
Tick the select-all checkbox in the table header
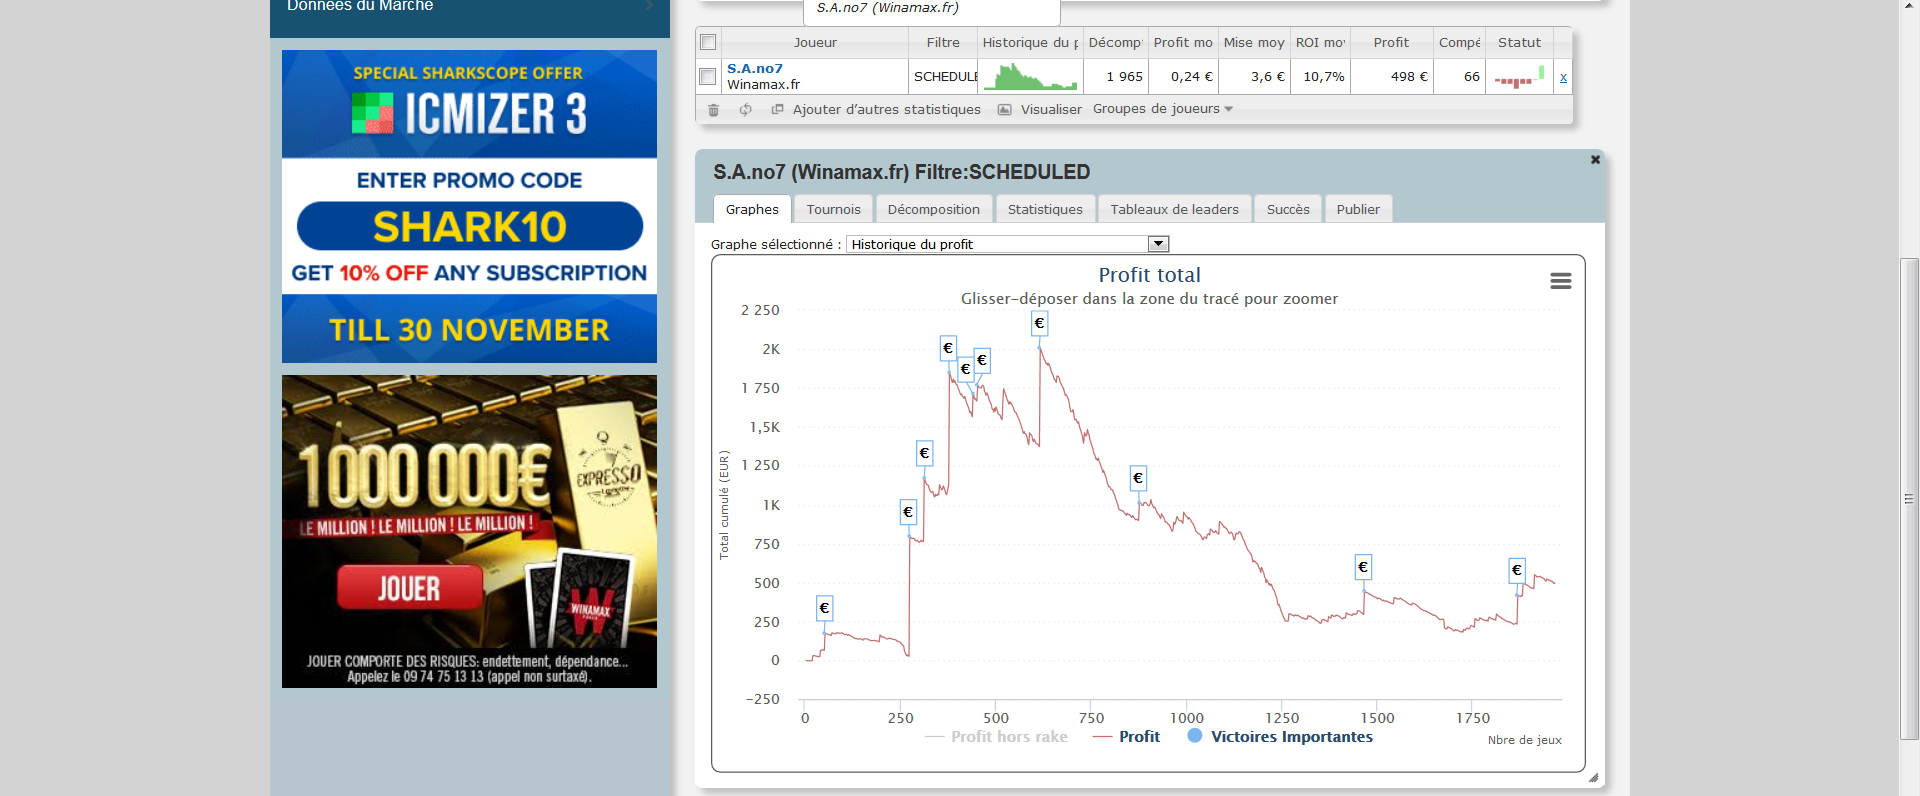click(708, 42)
